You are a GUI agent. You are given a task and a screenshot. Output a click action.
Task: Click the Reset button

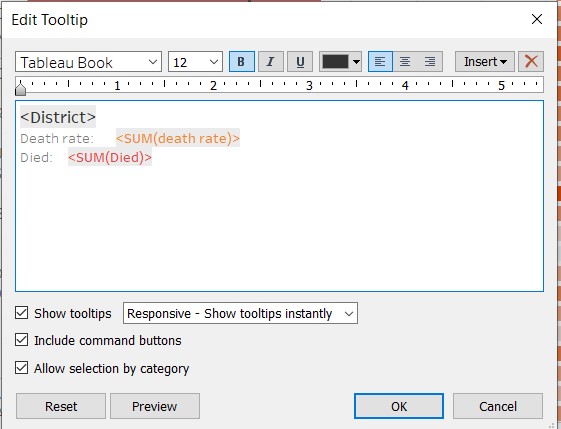pos(61,406)
